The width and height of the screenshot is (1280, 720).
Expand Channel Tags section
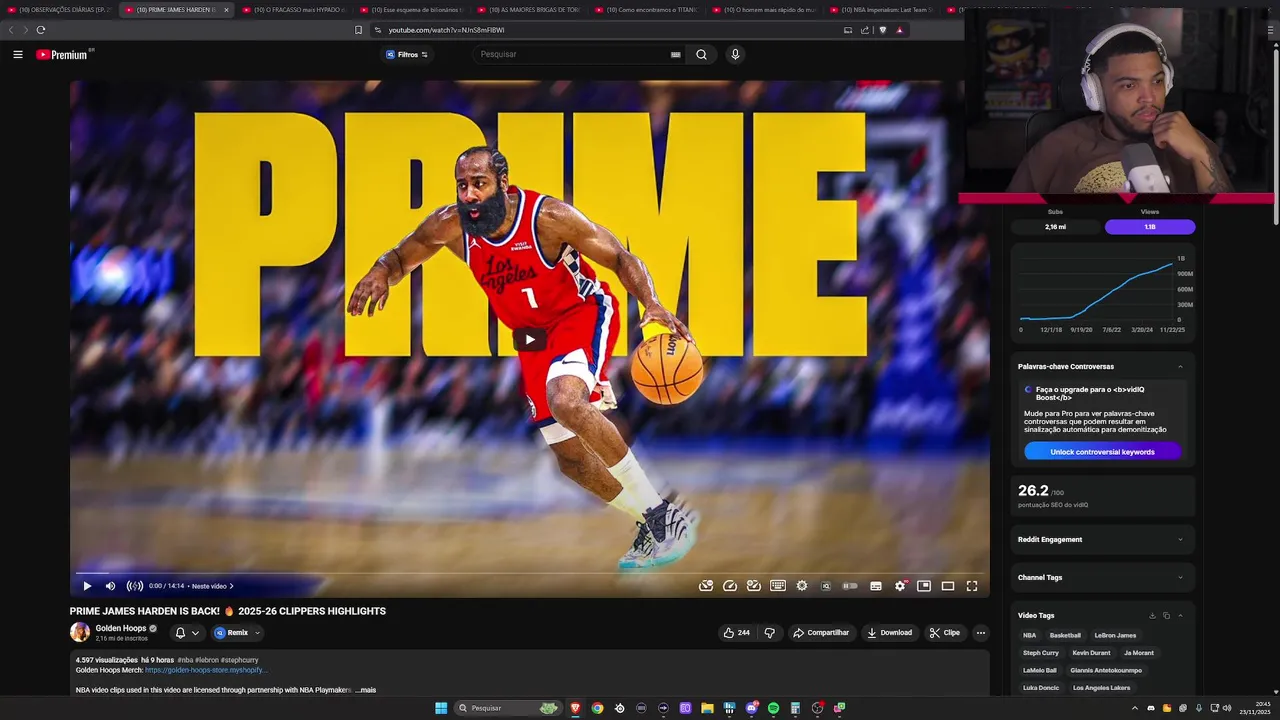(1102, 577)
